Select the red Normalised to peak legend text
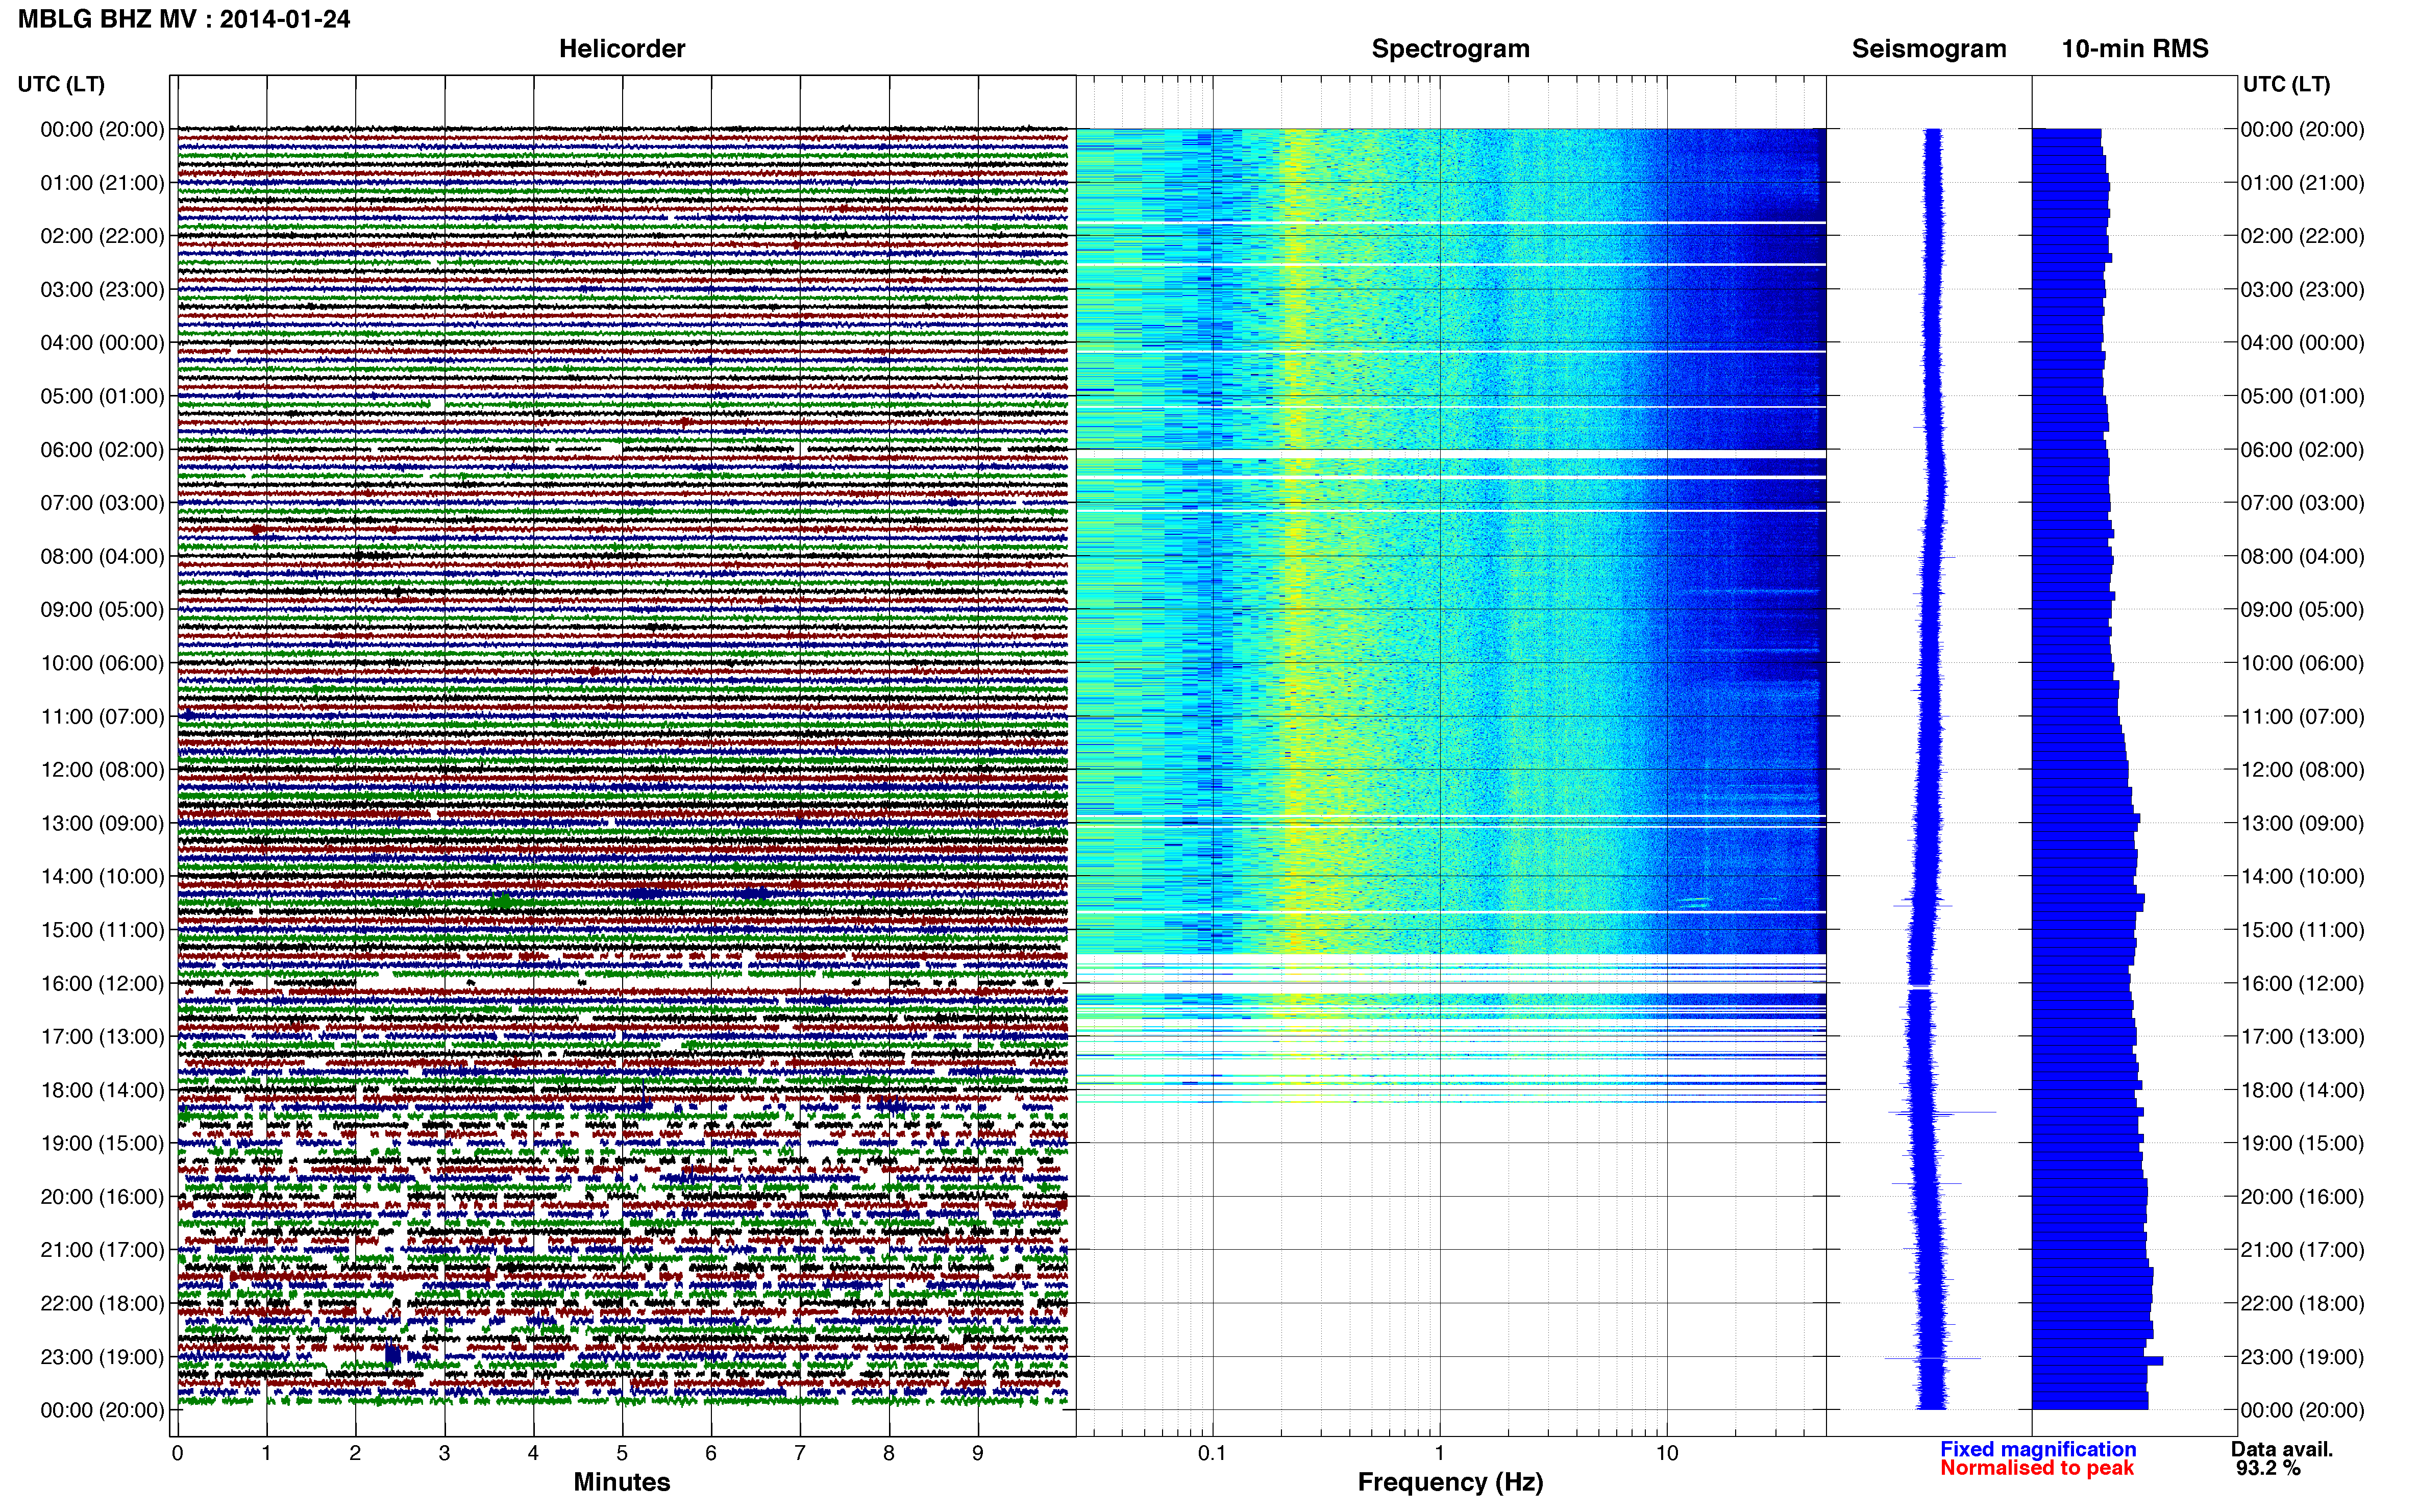The image size is (2419, 1512). tap(2037, 1468)
